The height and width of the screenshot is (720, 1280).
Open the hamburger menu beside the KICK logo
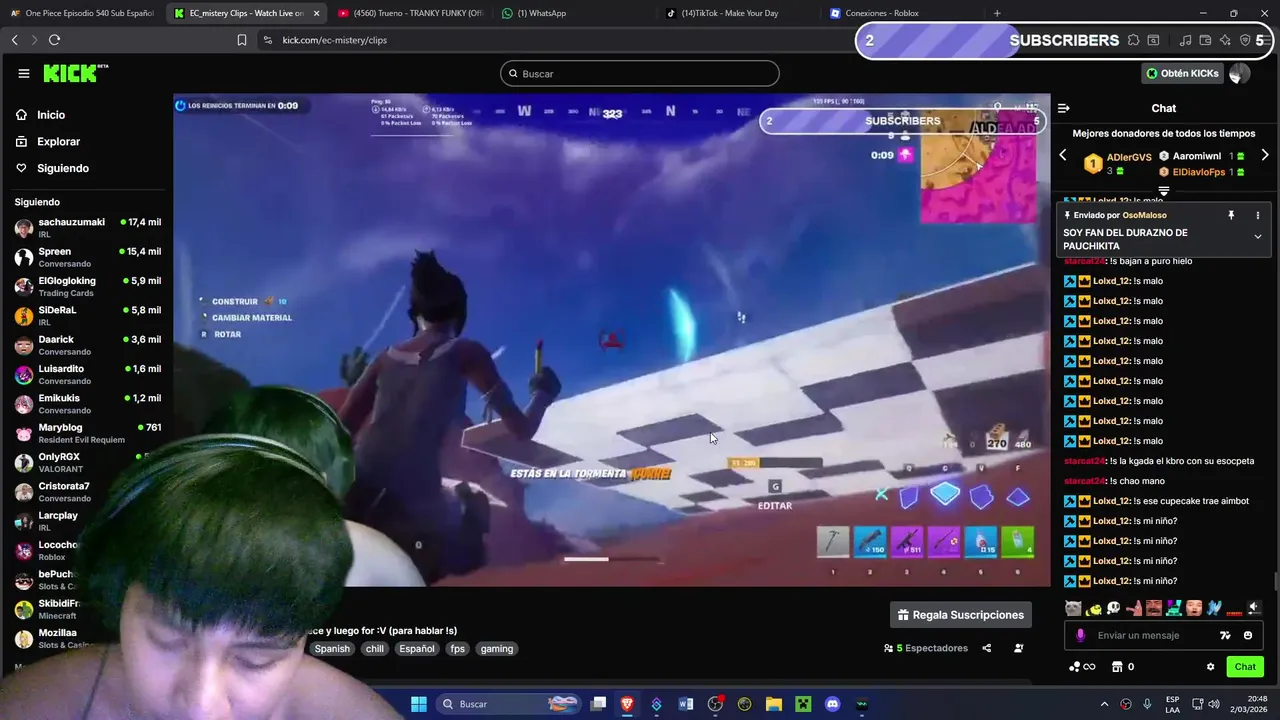24,73
